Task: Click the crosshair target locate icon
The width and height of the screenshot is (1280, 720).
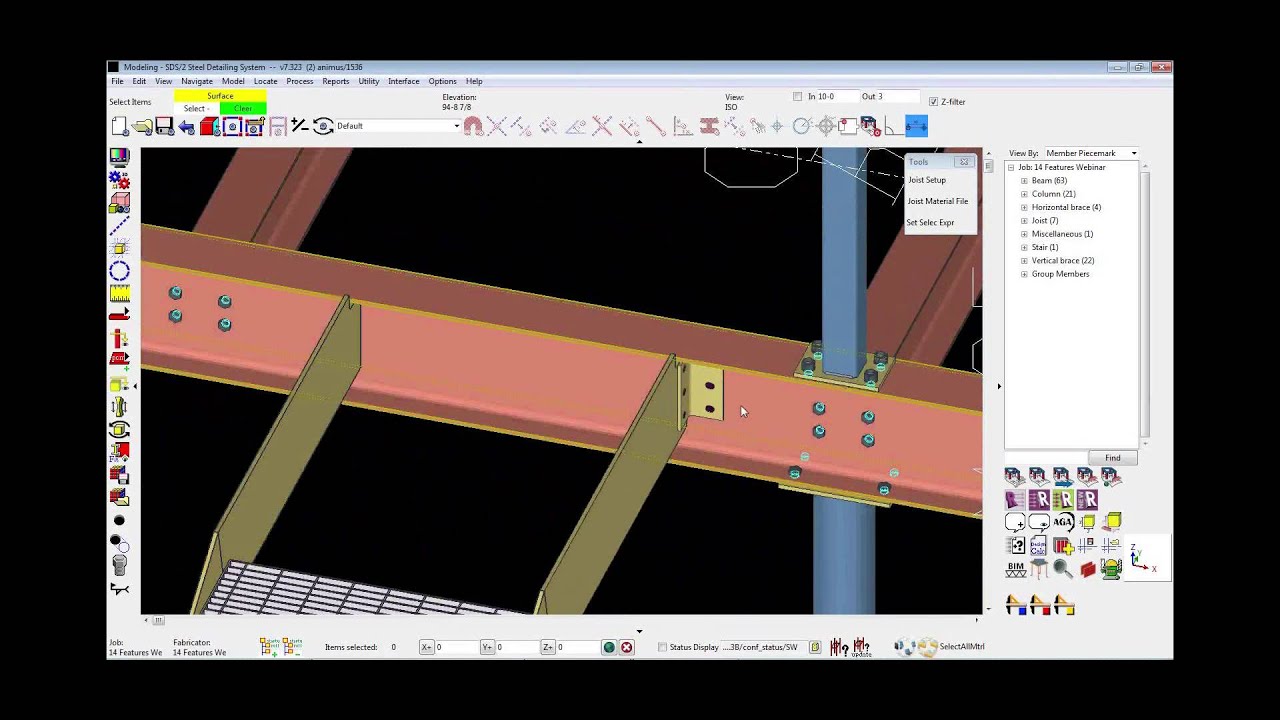Action: [826, 126]
